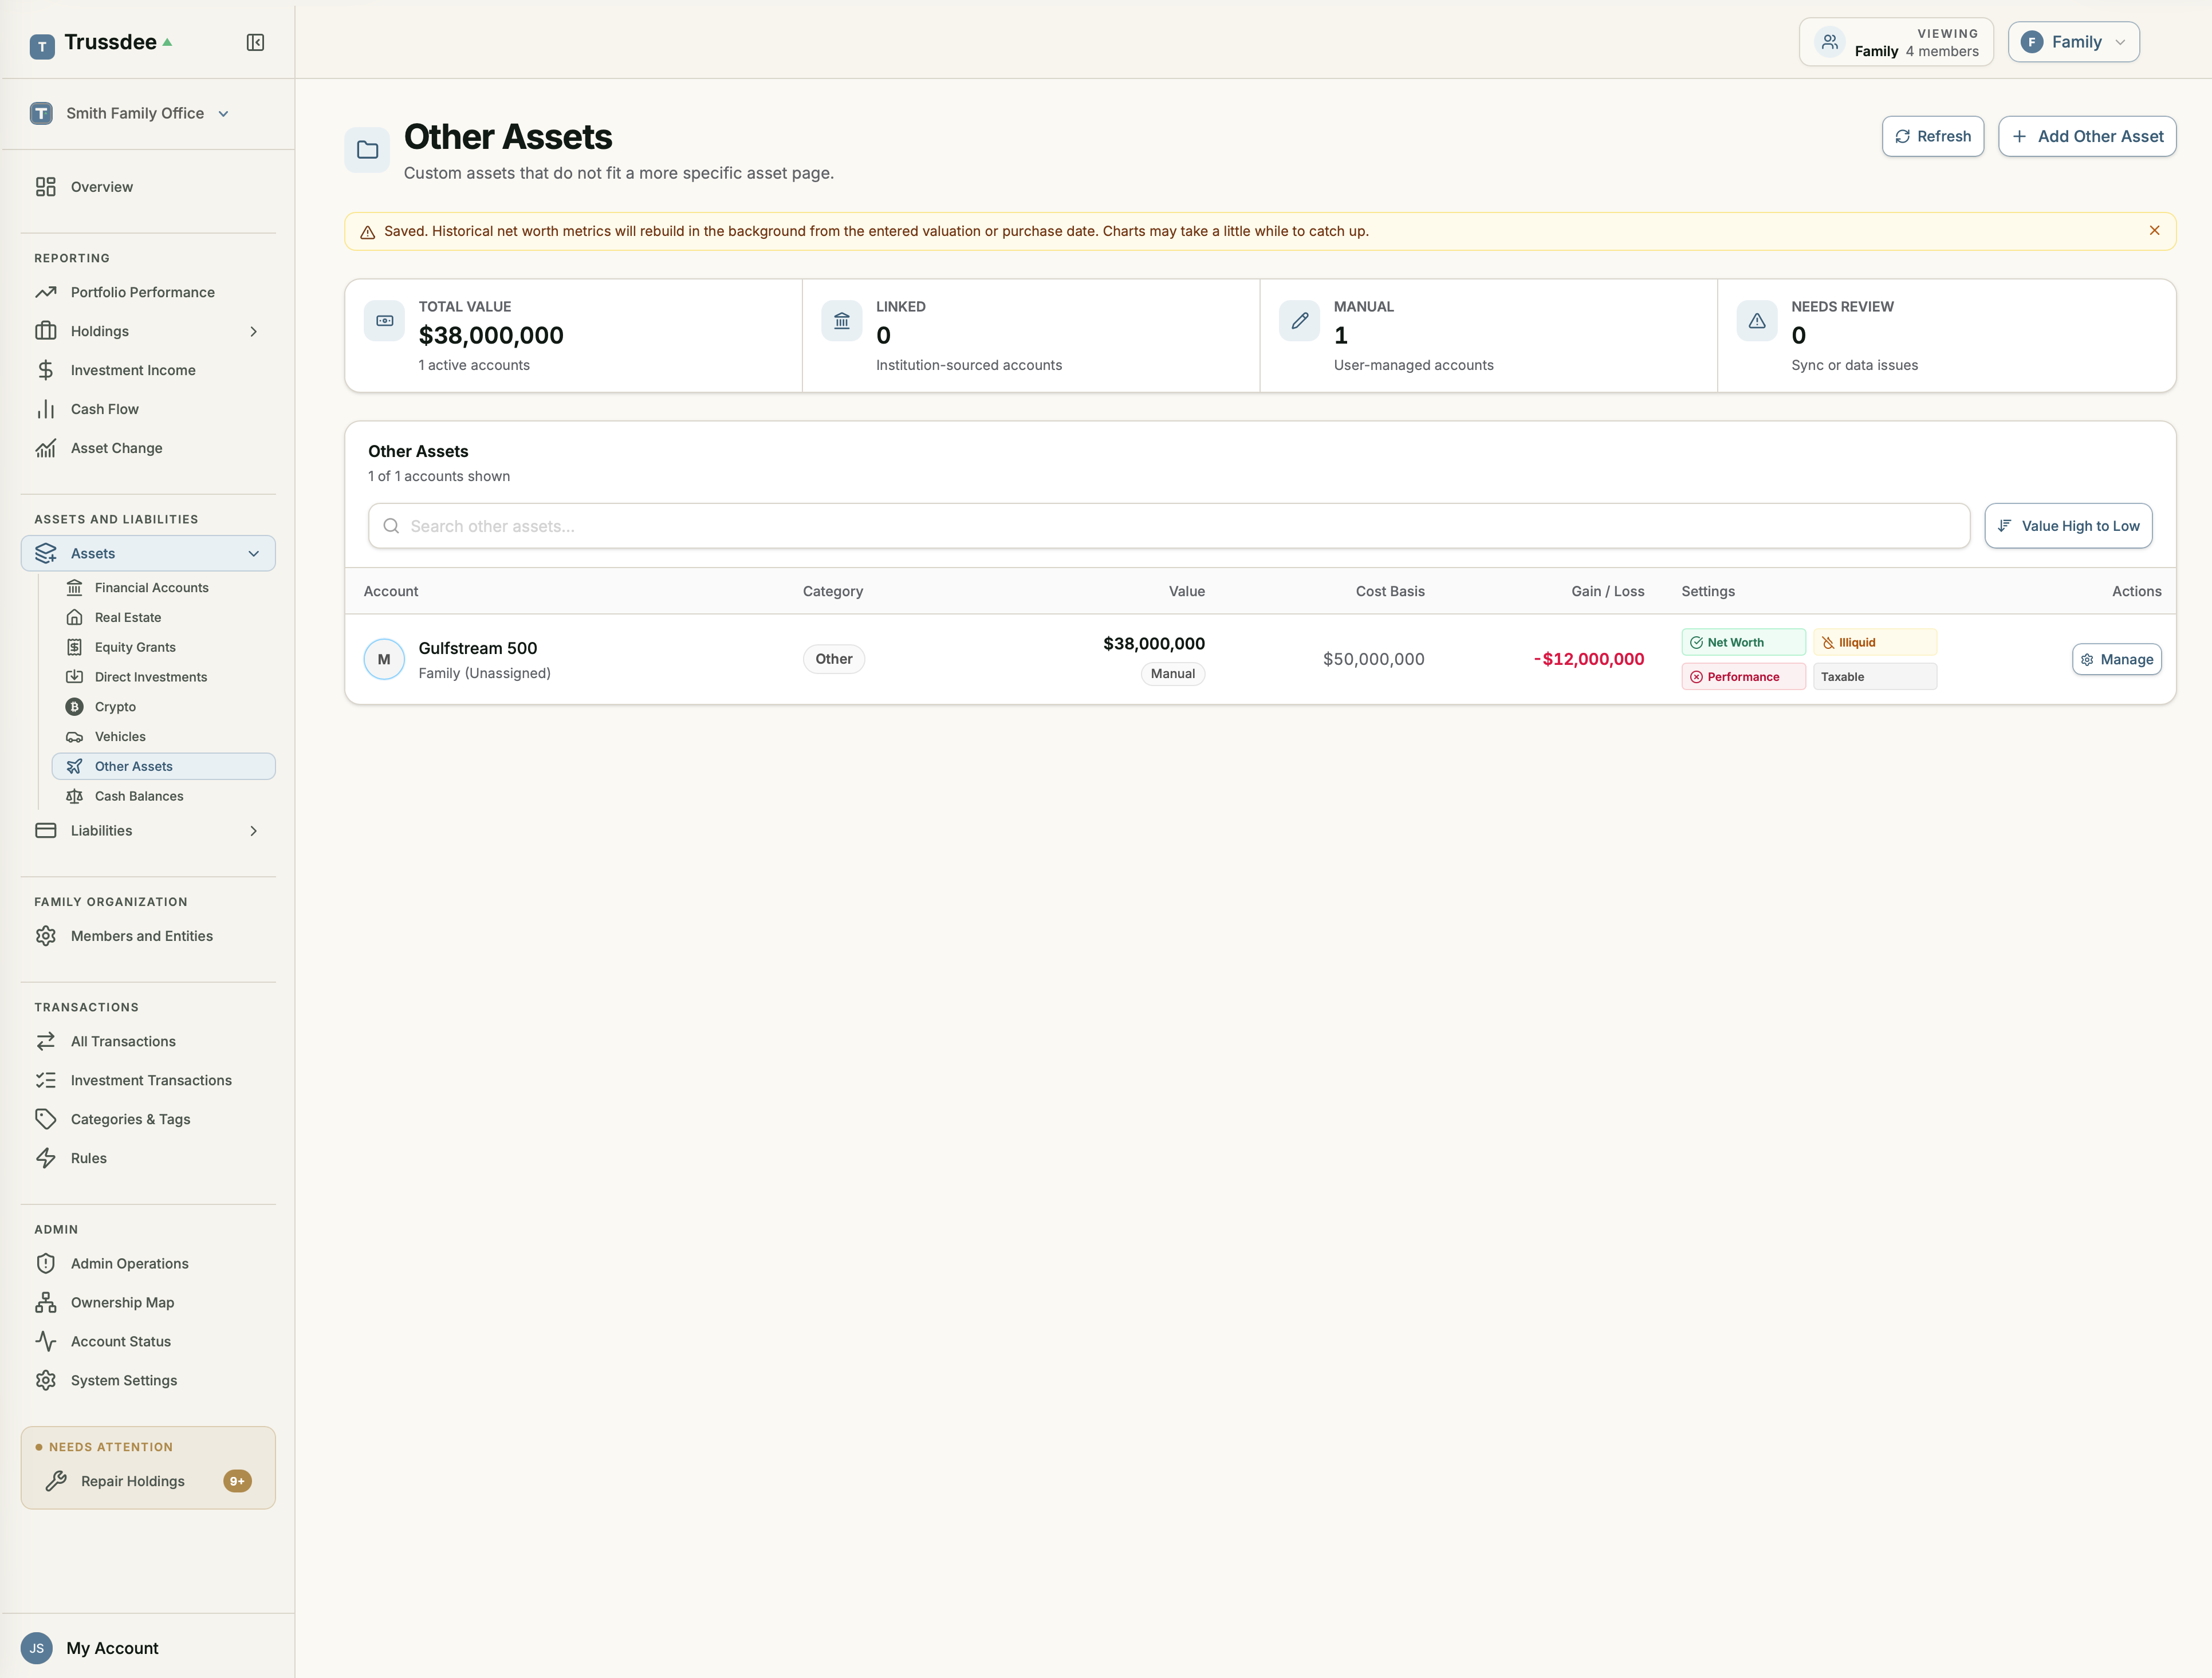The image size is (2212, 1678).
Task: Click the Real Estate house icon
Action: tap(74, 618)
